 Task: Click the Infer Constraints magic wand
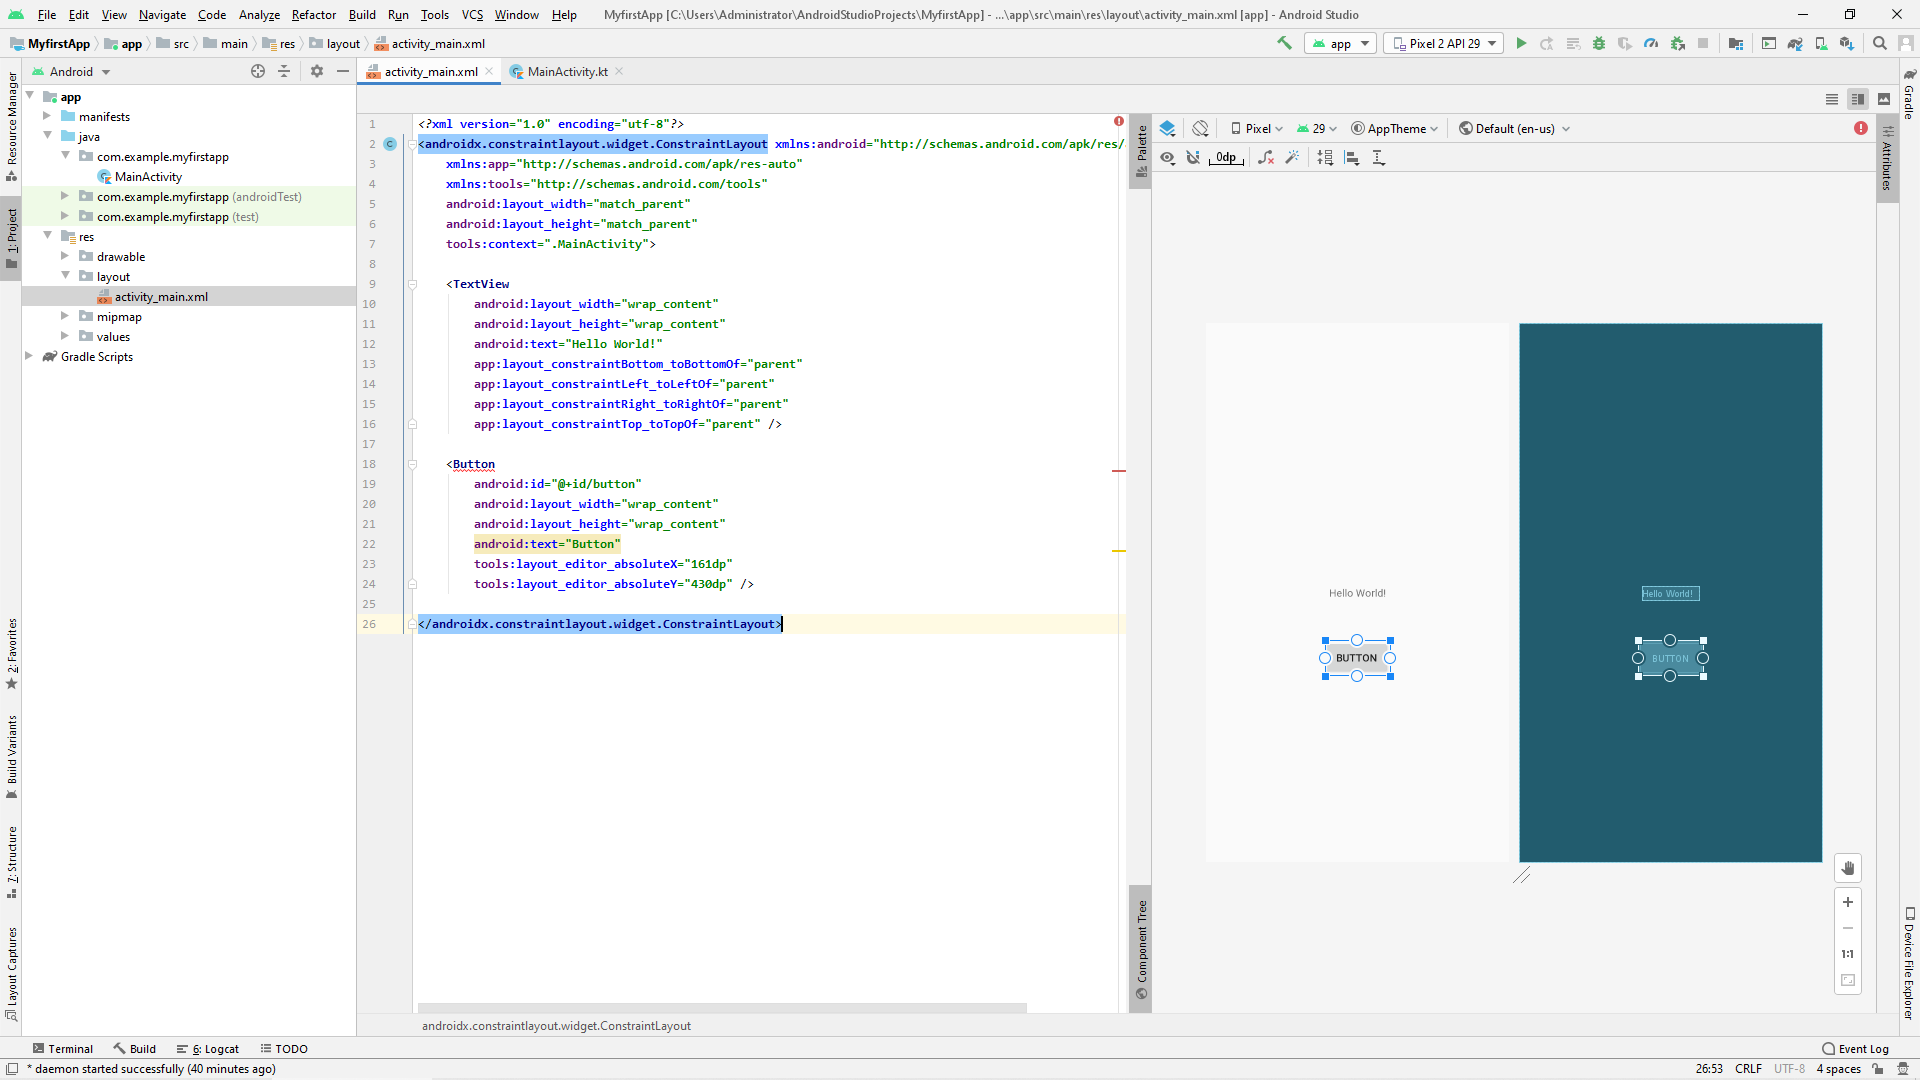click(1292, 157)
